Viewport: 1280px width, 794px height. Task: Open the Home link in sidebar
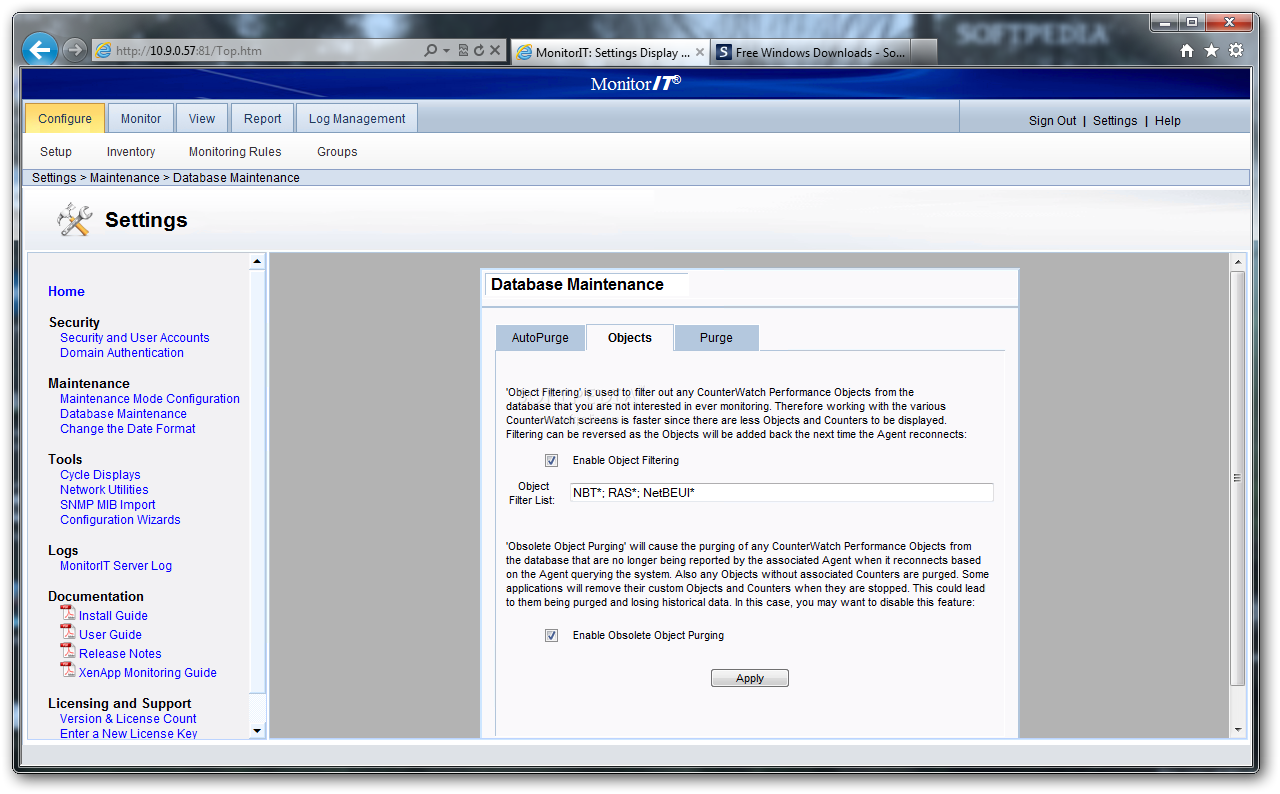(x=66, y=292)
